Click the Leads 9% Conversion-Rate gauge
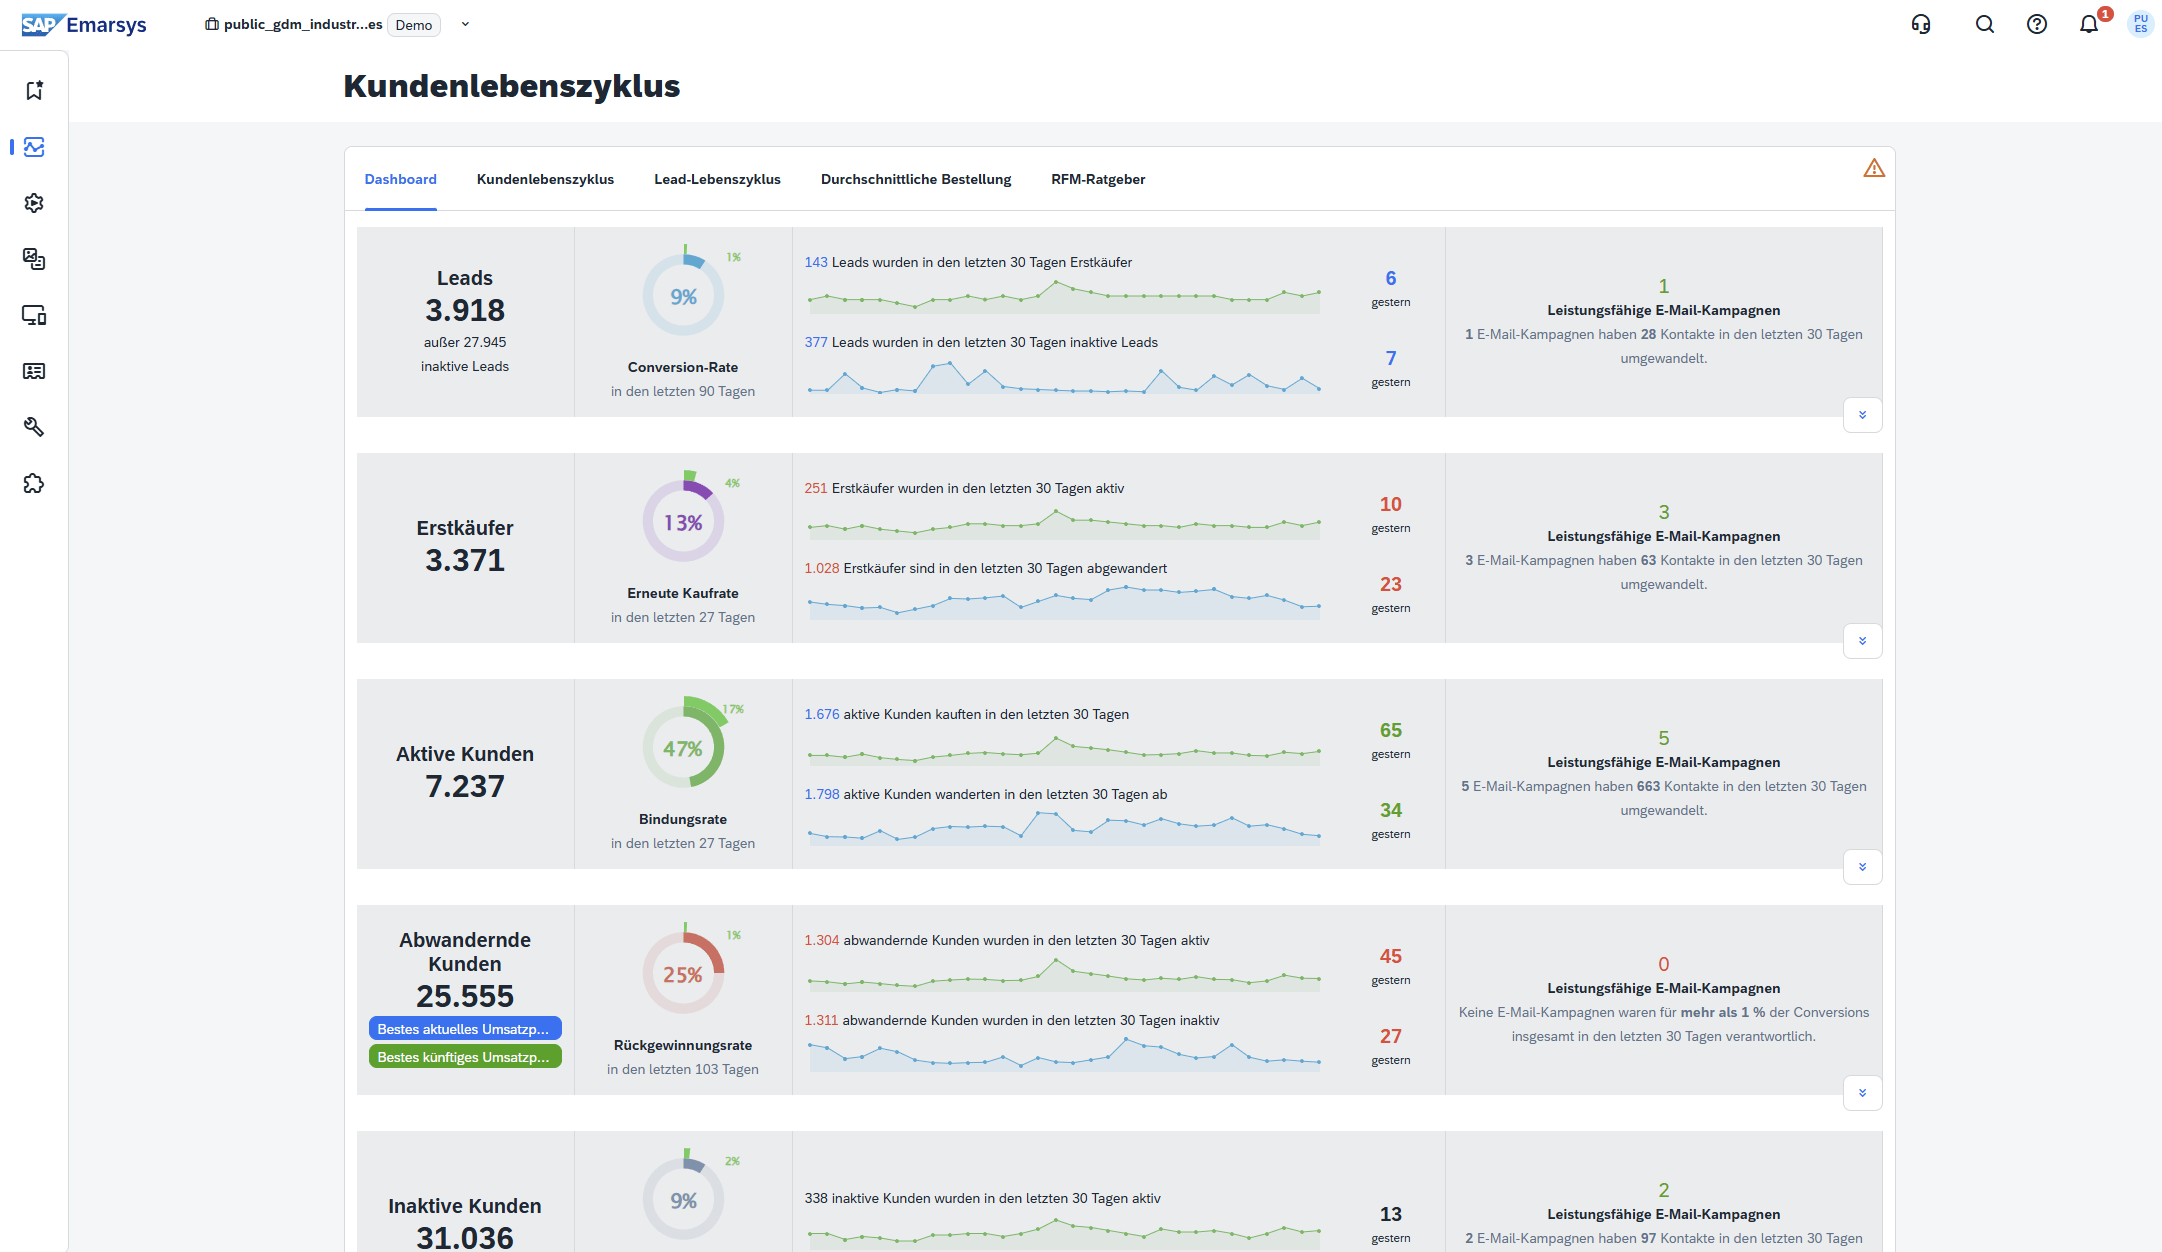Image resolution: width=2162 pixels, height=1252 pixels. tap(683, 296)
